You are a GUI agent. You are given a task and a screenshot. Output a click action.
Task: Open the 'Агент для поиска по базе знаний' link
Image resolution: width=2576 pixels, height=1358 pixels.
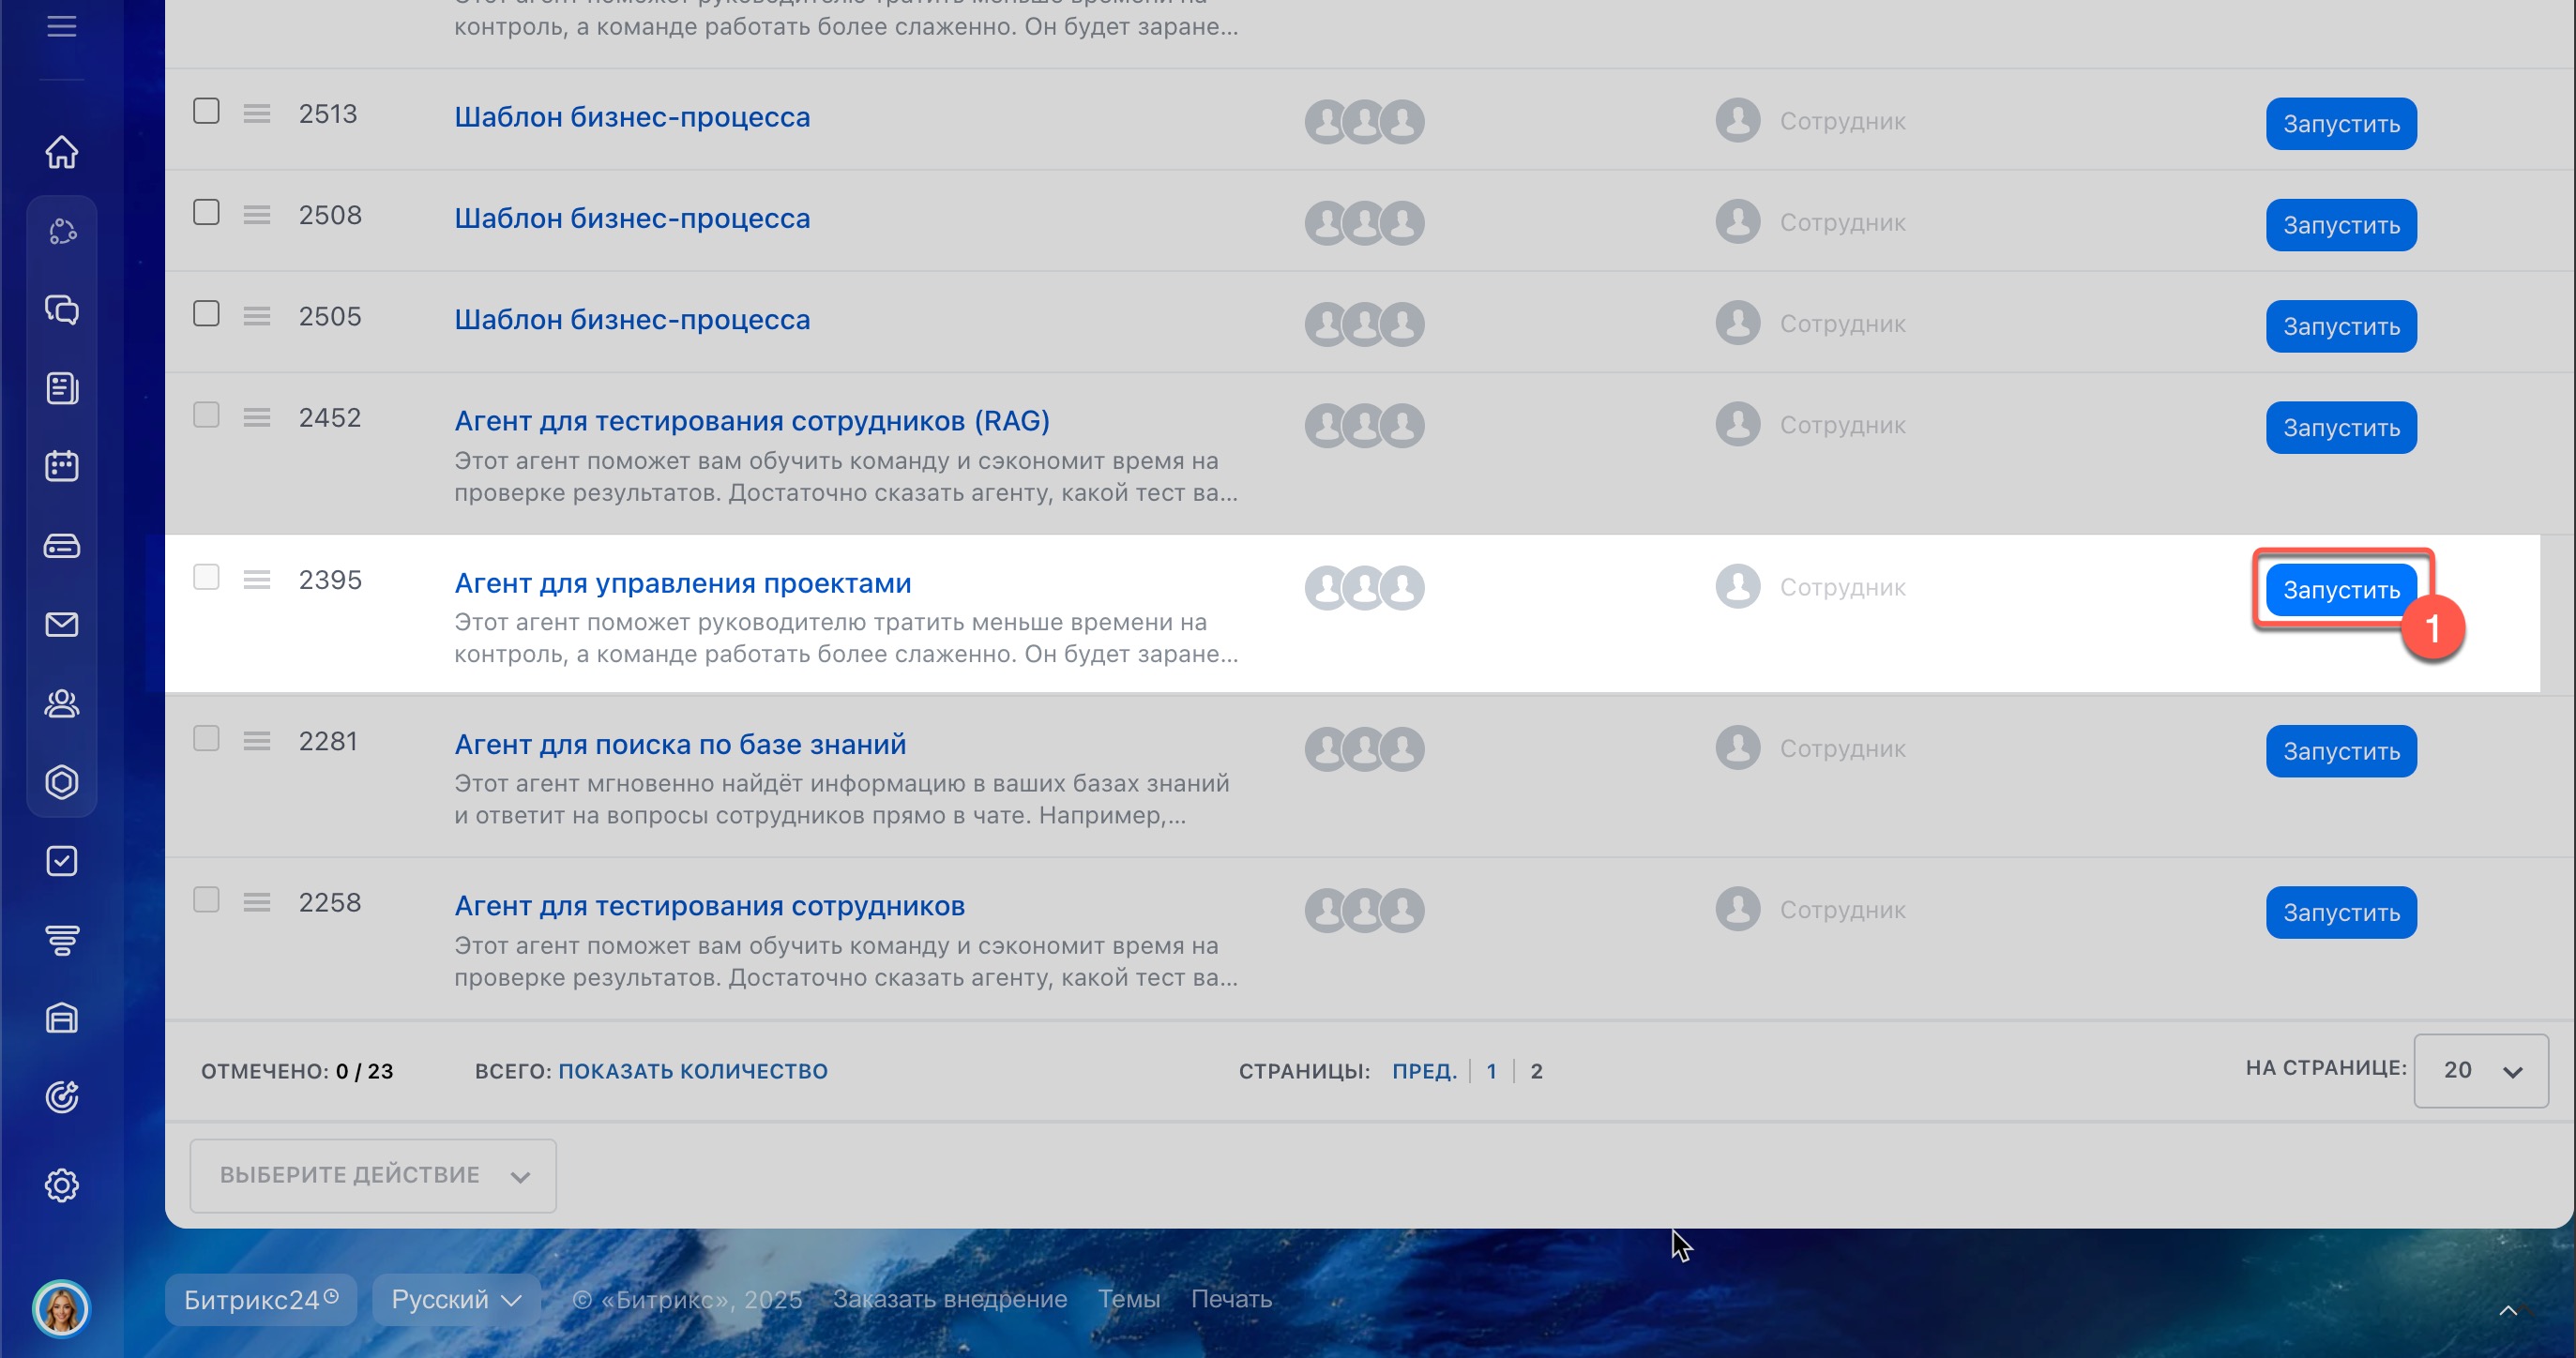click(680, 744)
